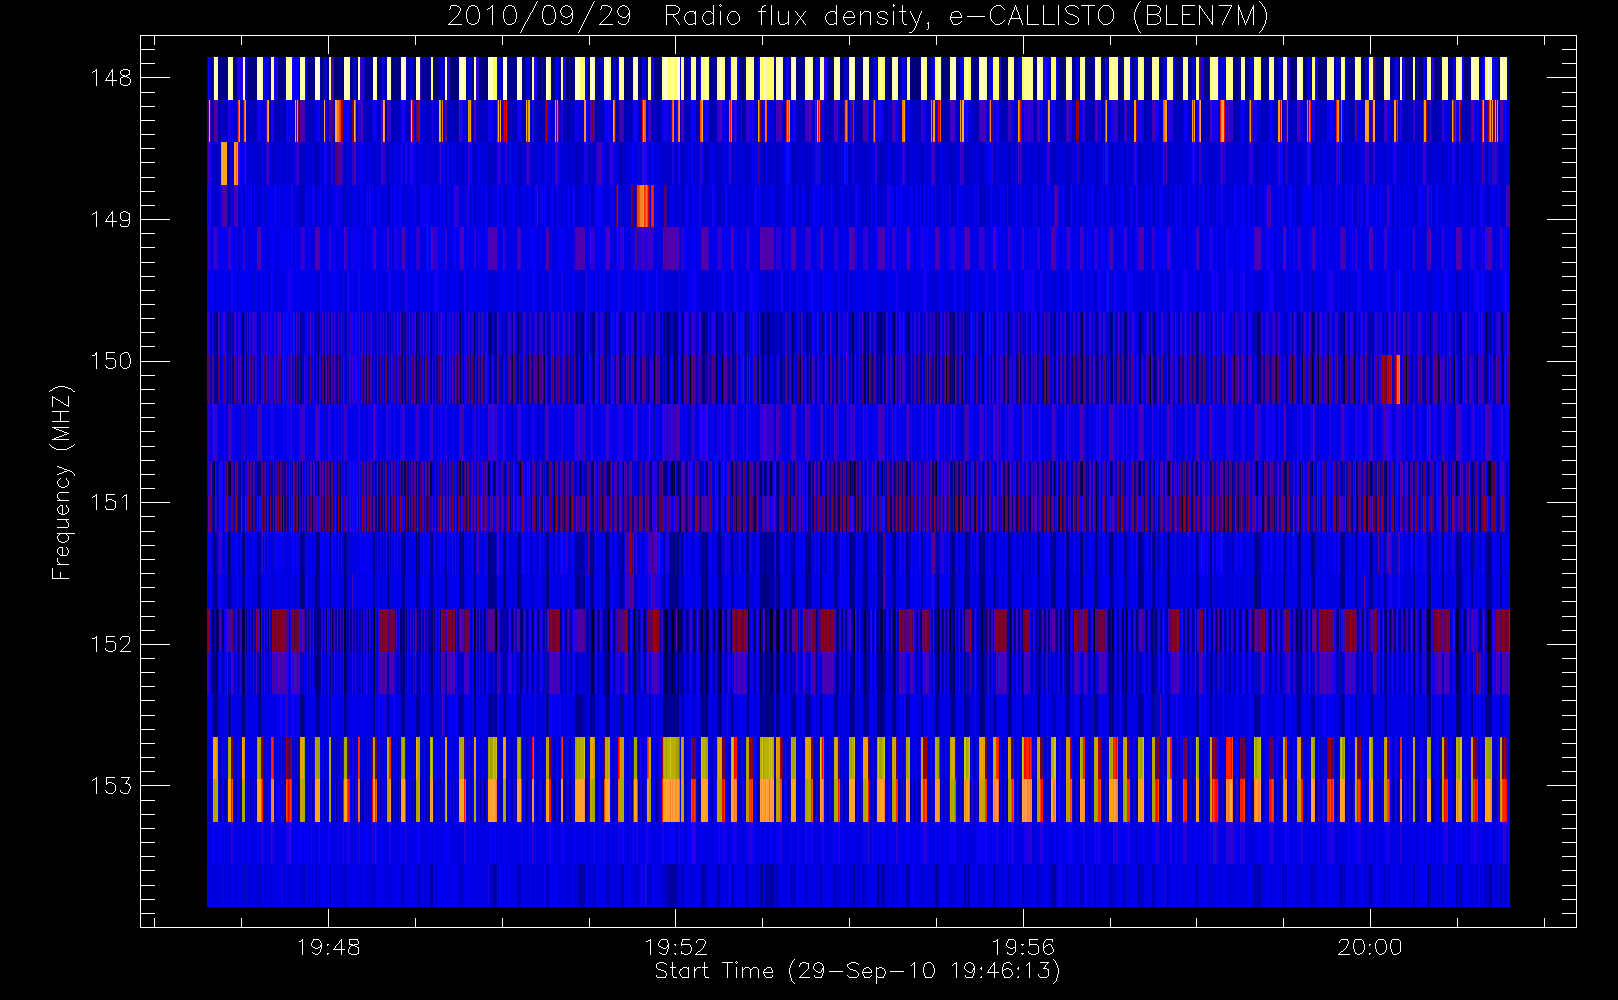1618x1000 pixels.
Task: Click the "Frequency (MHZ)" axis label
Action: [x=62, y=482]
